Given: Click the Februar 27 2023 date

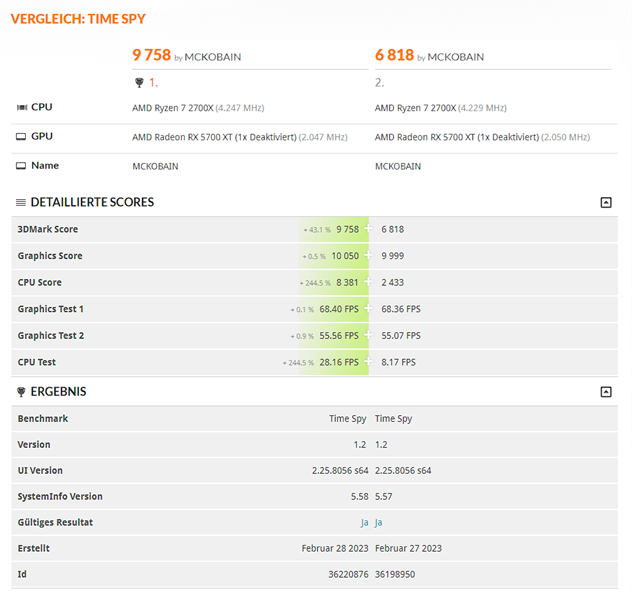Looking at the screenshot, I should pyautogui.click(x=408, y=548).
